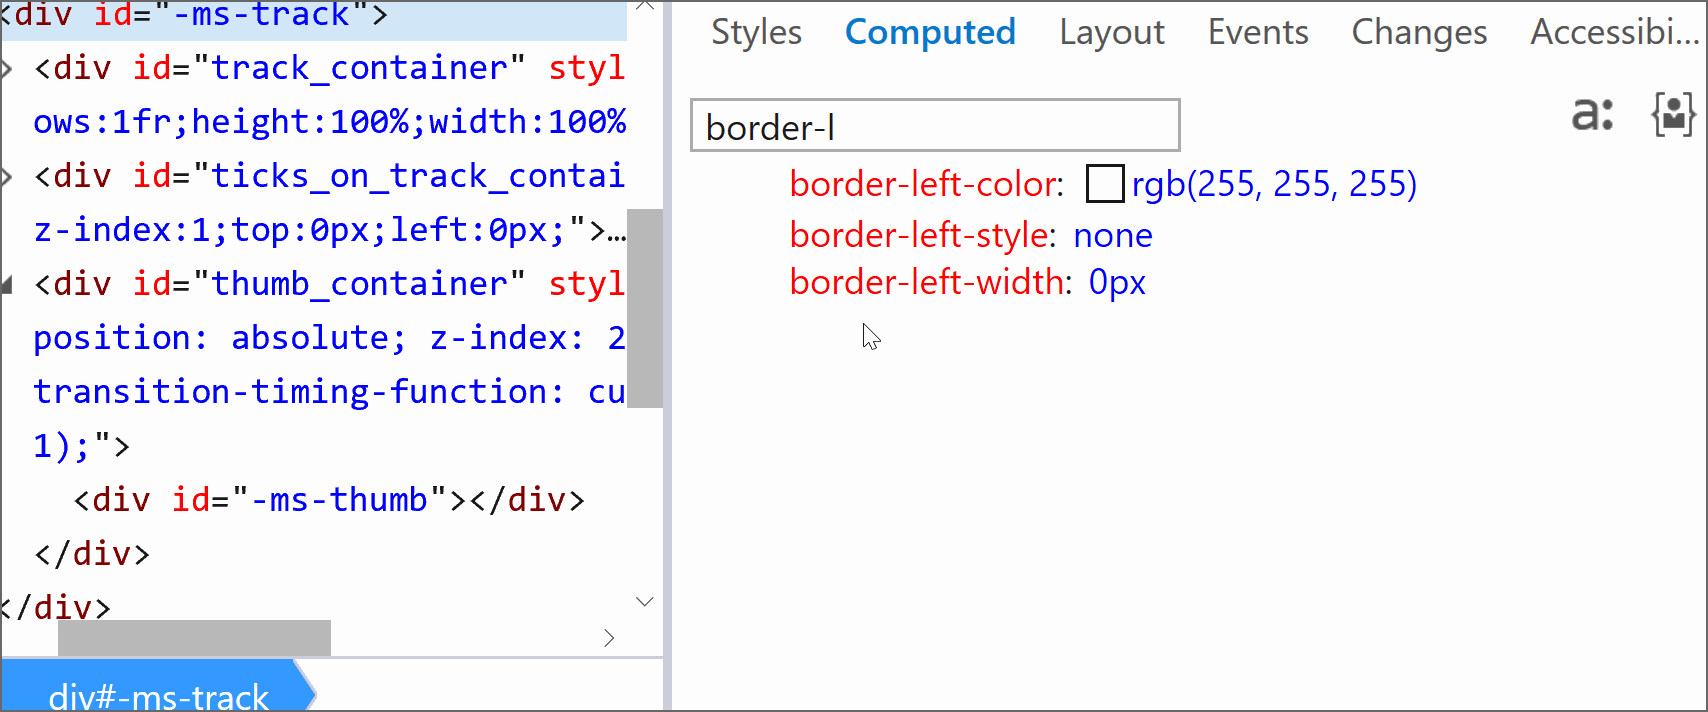Screen dimensions: 1708x712
Task: Expand the ticks_on_track_container div node
Action: (x=8, y=177)
